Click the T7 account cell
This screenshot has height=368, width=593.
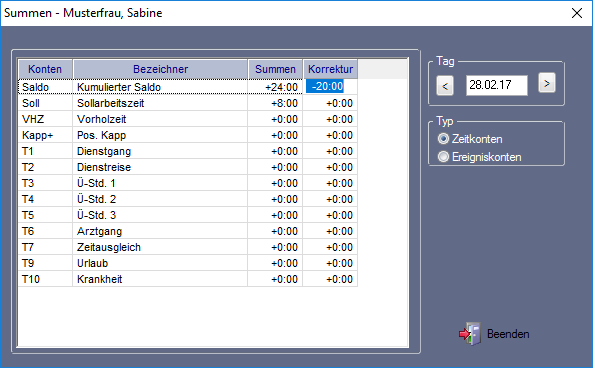pos(45,247)
